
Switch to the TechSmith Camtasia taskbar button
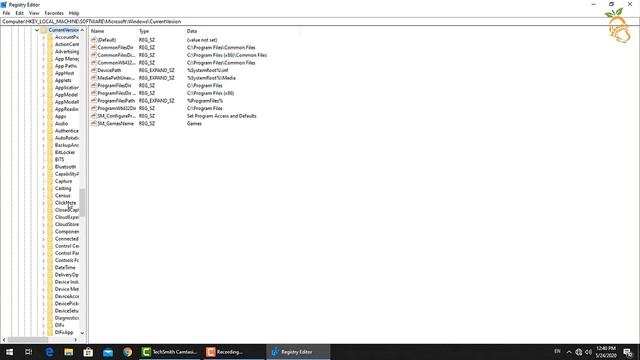click(x=169, y=352)
